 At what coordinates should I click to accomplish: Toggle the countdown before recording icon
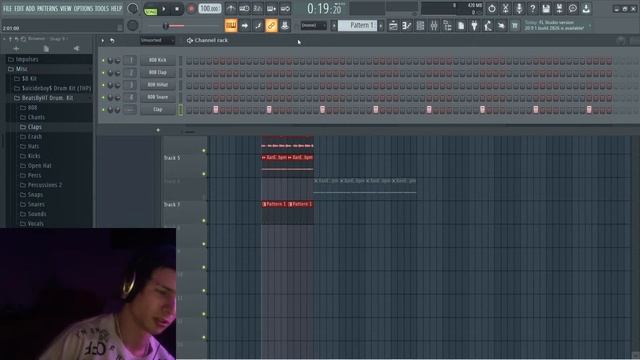point(258,8)
